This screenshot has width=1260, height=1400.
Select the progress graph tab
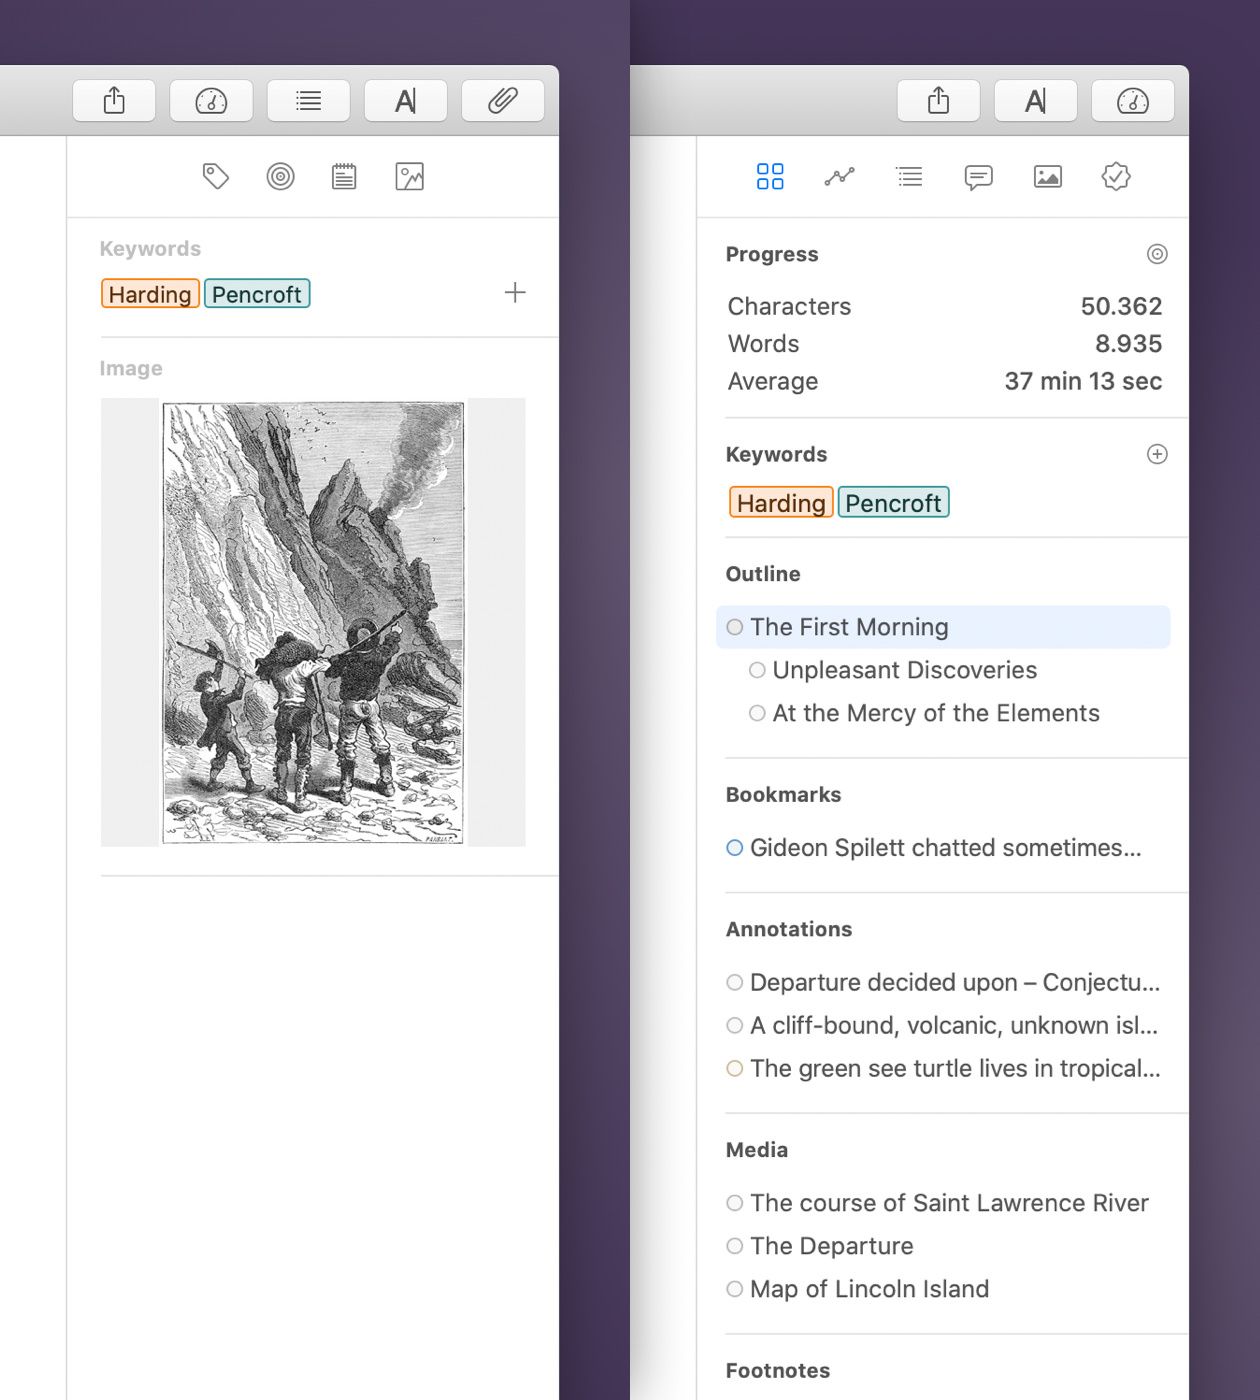point(839,177)
